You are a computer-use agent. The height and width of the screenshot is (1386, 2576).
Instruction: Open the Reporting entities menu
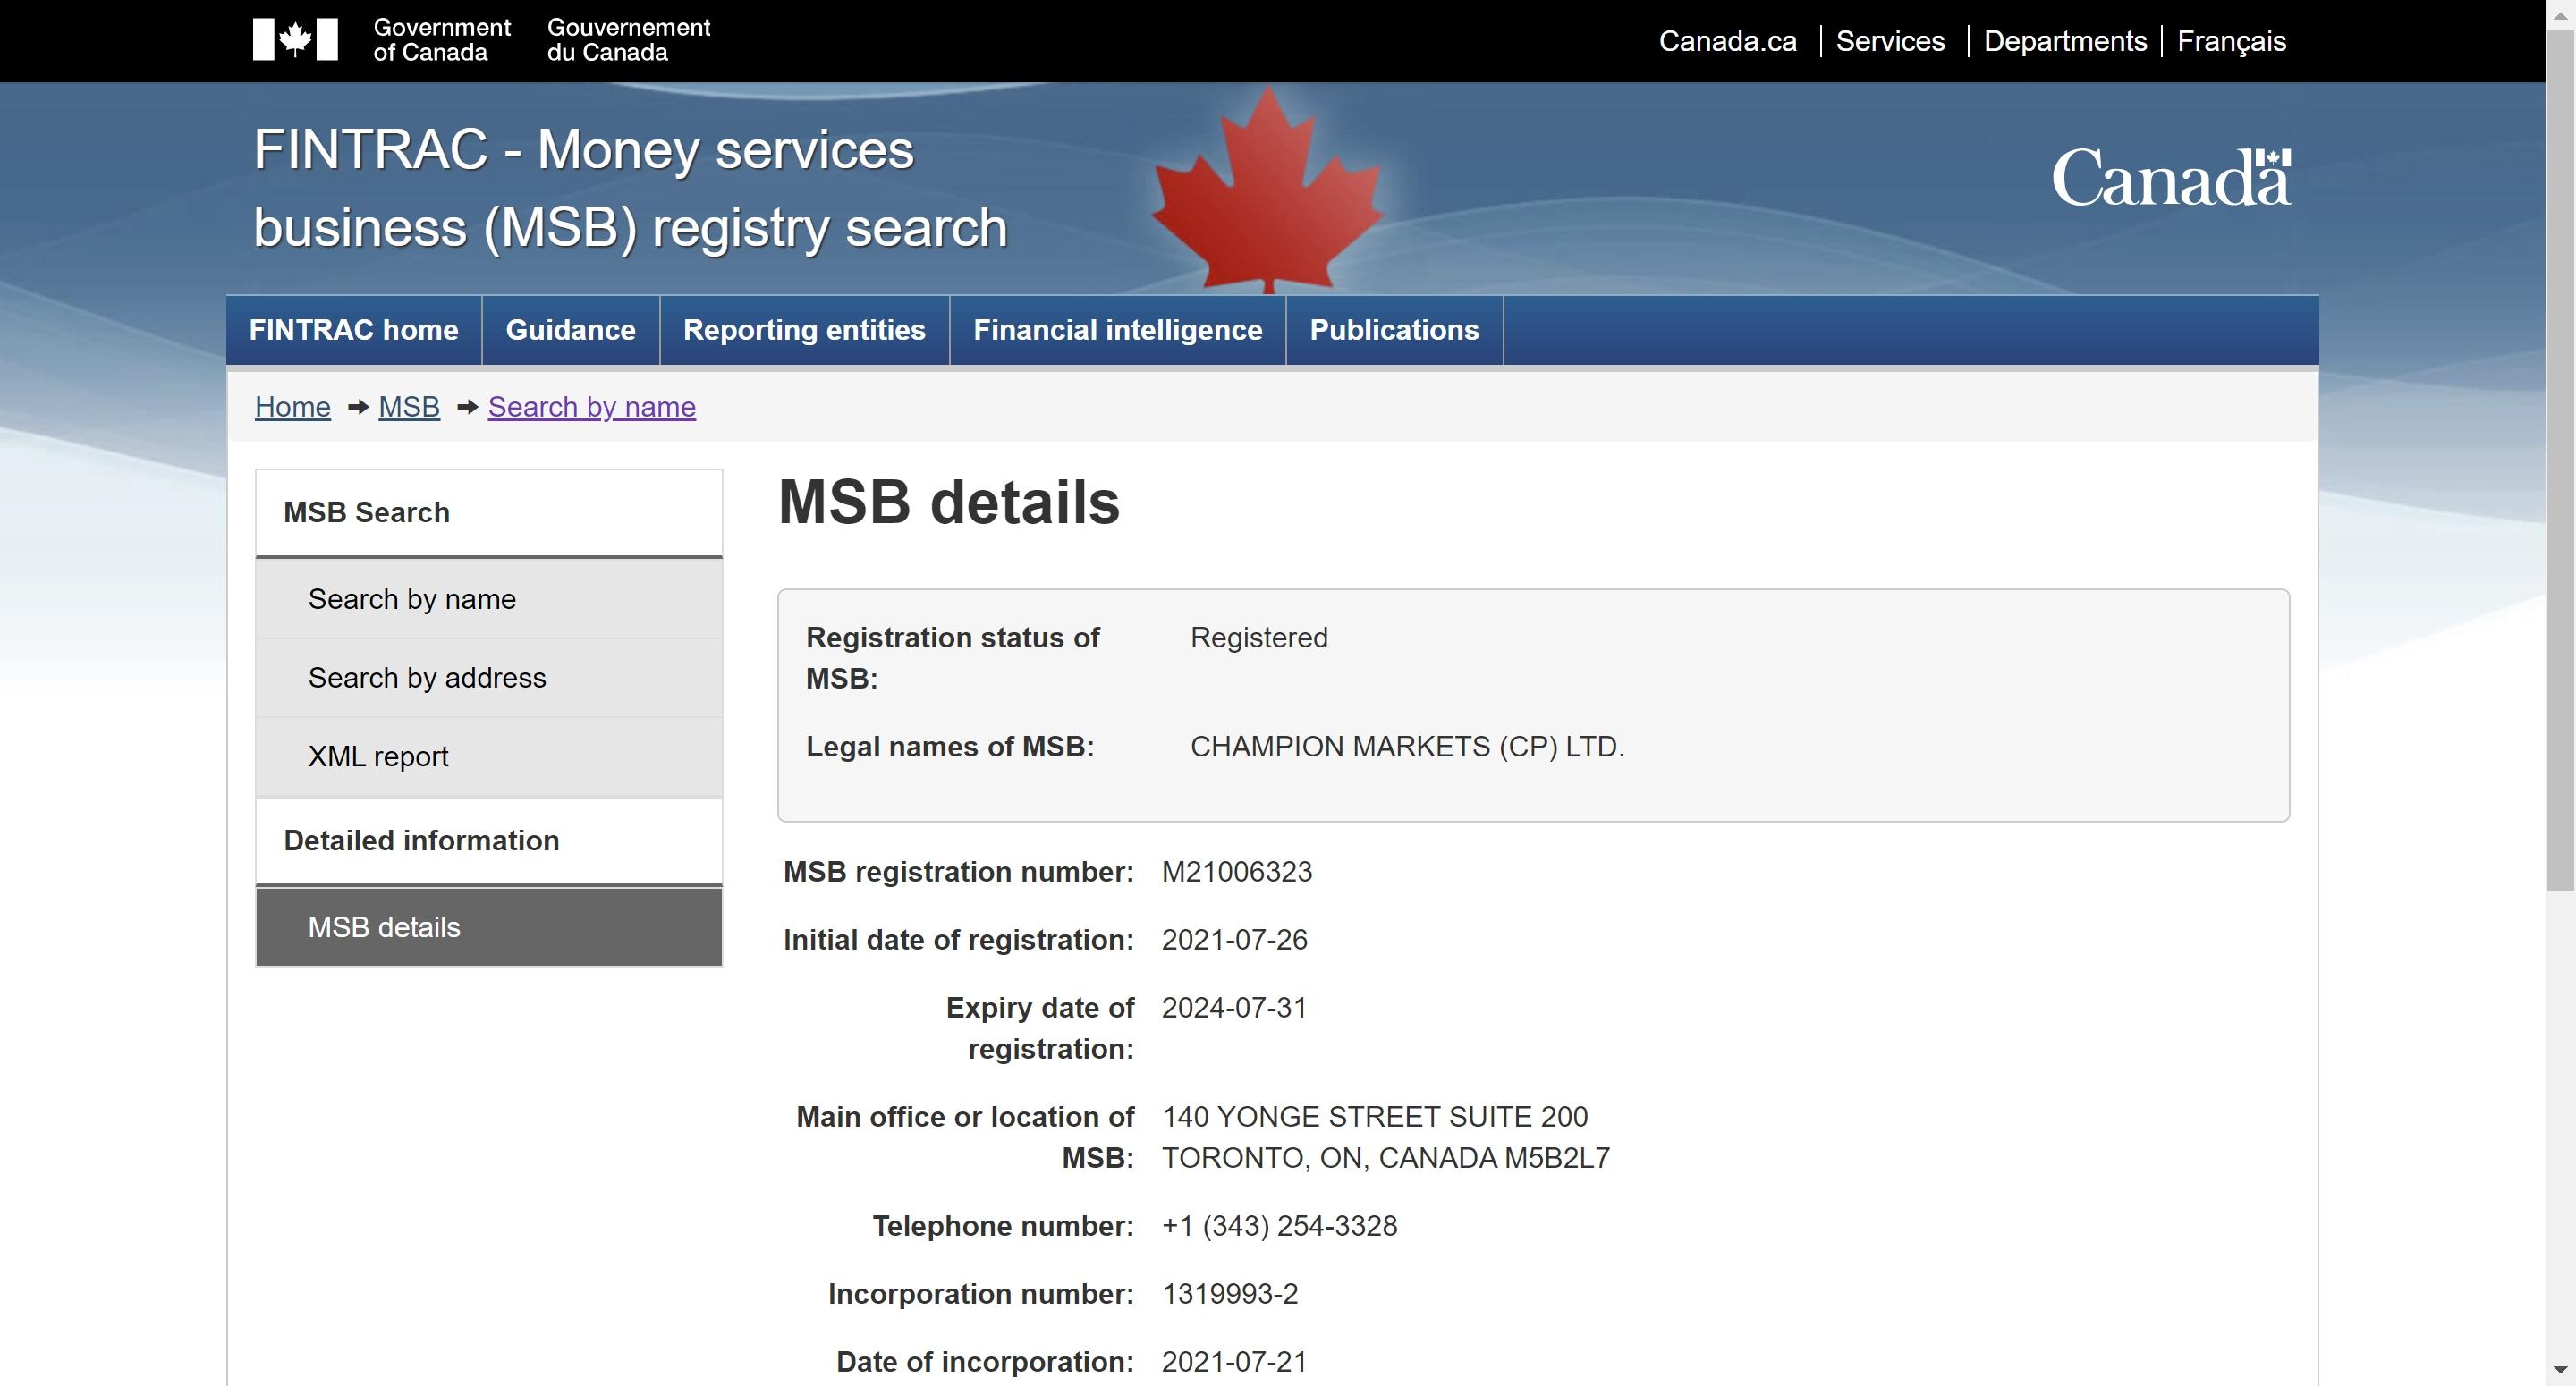[x=804, y=330]
